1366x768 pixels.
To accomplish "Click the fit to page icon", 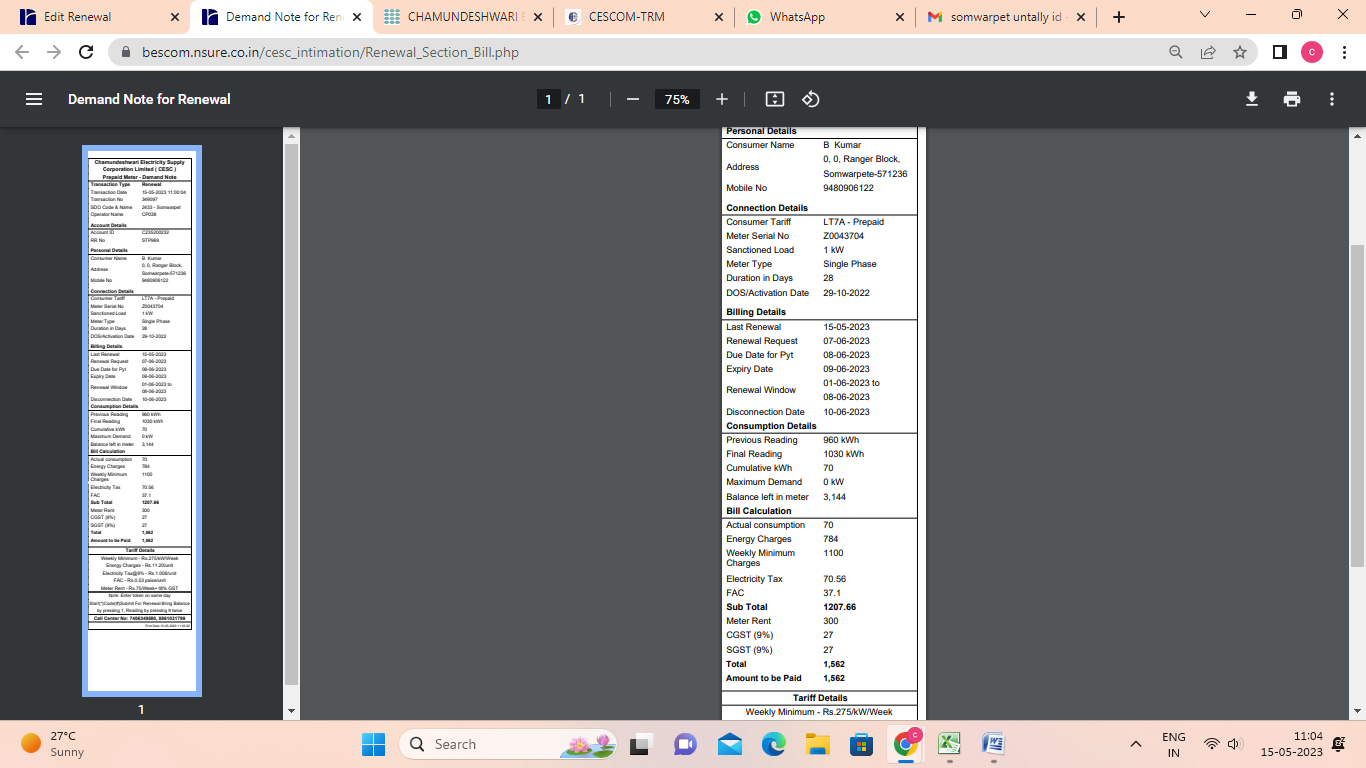I will click(775, 99).
